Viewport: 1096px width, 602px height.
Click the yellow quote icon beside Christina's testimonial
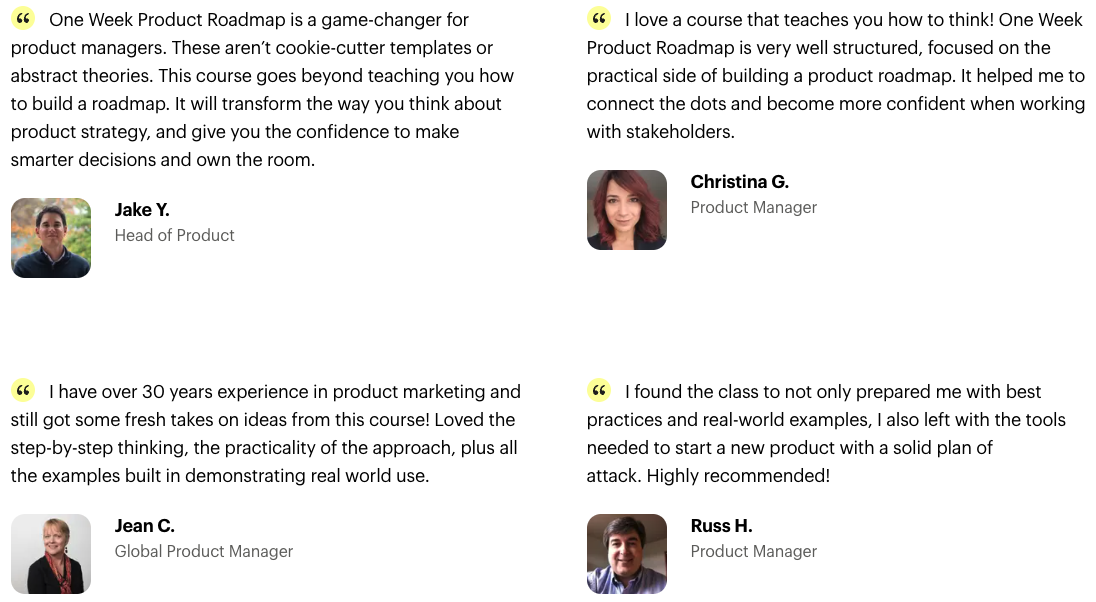point(599,18)
